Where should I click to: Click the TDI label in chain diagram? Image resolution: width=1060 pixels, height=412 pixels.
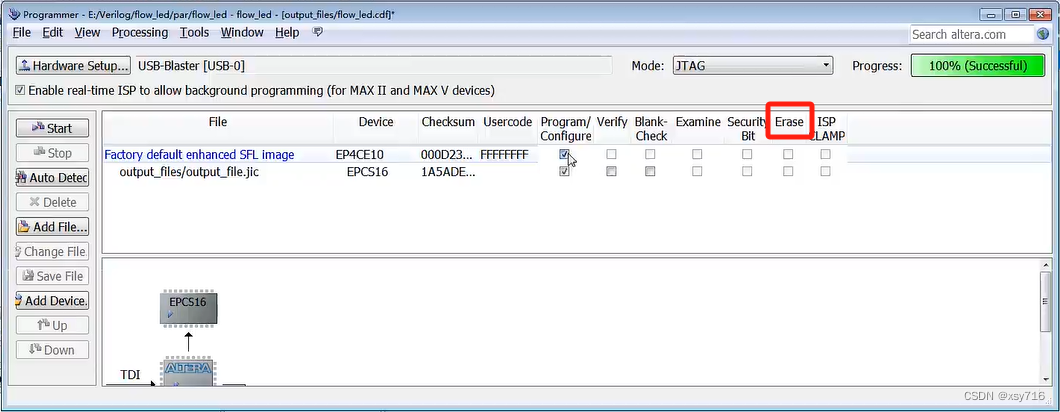(130, 374)
